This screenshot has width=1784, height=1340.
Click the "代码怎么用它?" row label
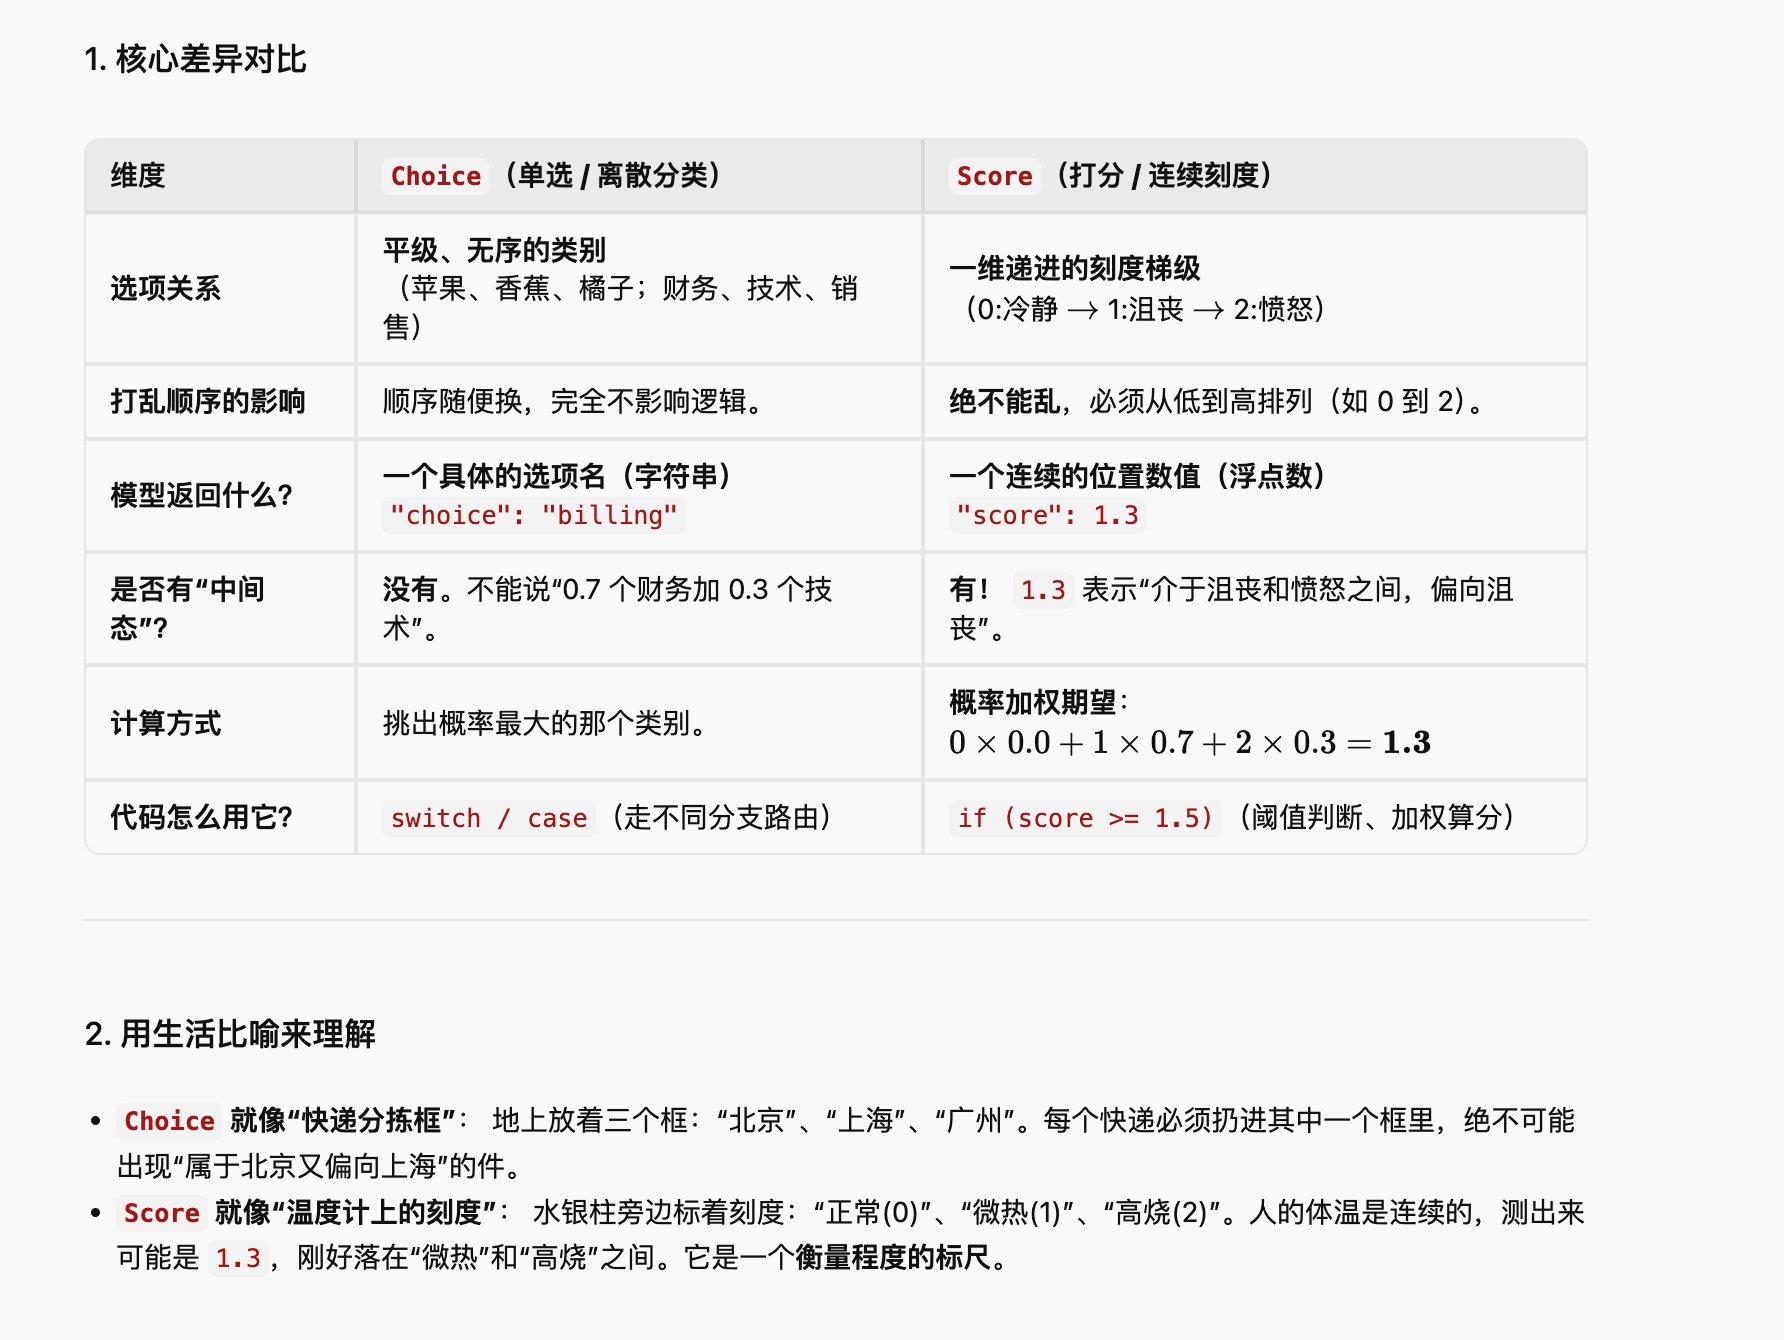click(x=202, y=817)
